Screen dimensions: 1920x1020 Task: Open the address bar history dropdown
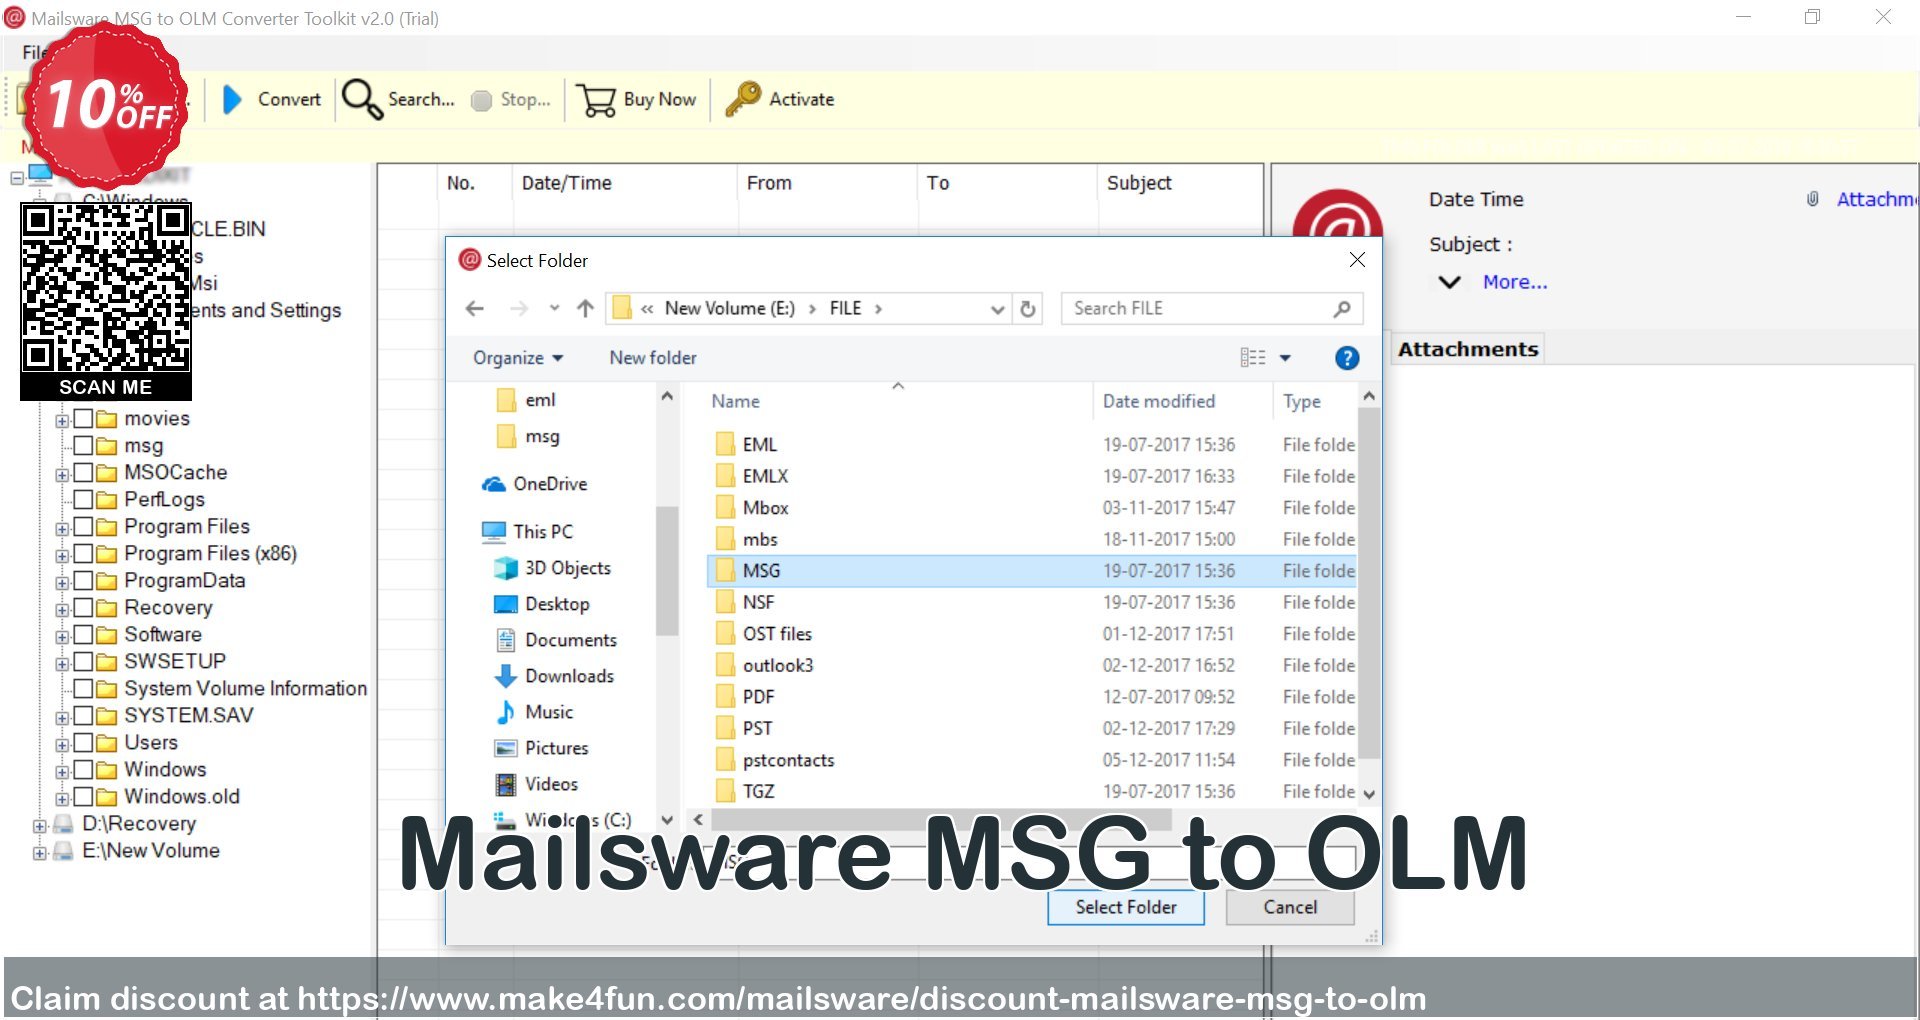click(997, 309)
